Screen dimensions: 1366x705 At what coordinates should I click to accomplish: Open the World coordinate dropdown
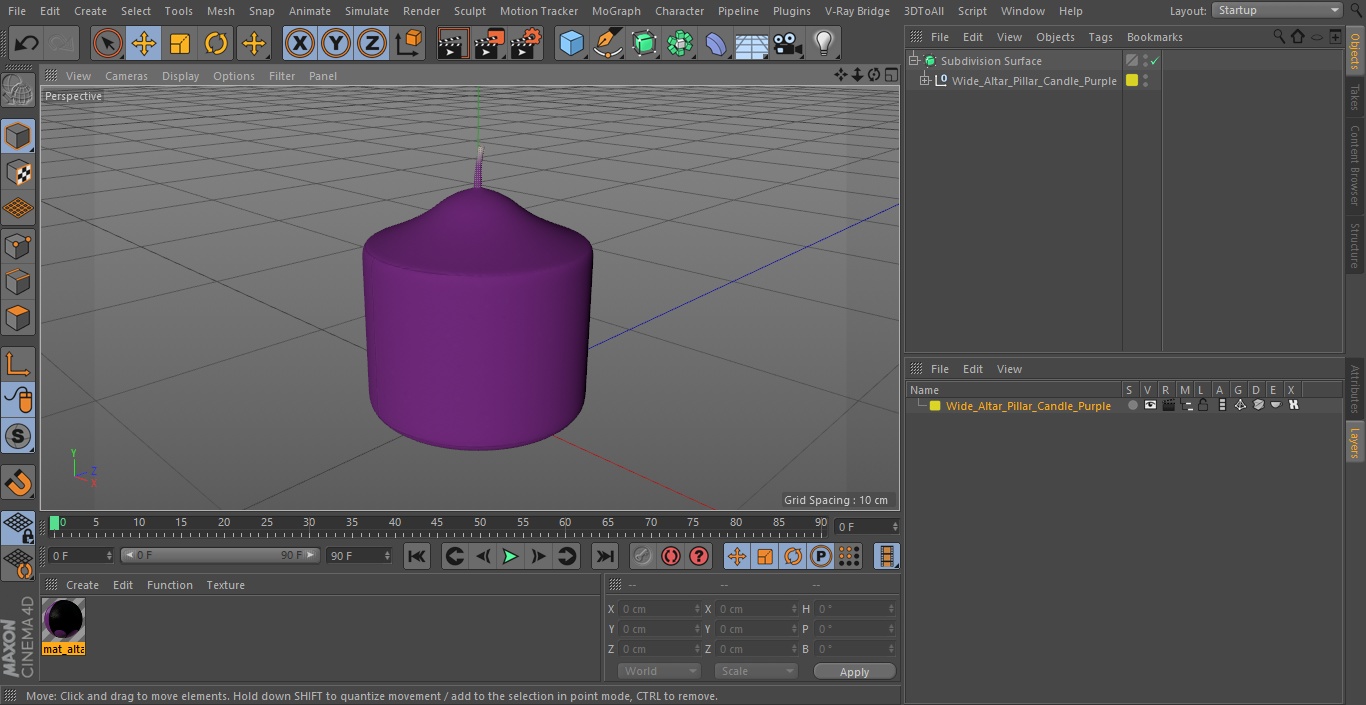click(x=658, y=671)
